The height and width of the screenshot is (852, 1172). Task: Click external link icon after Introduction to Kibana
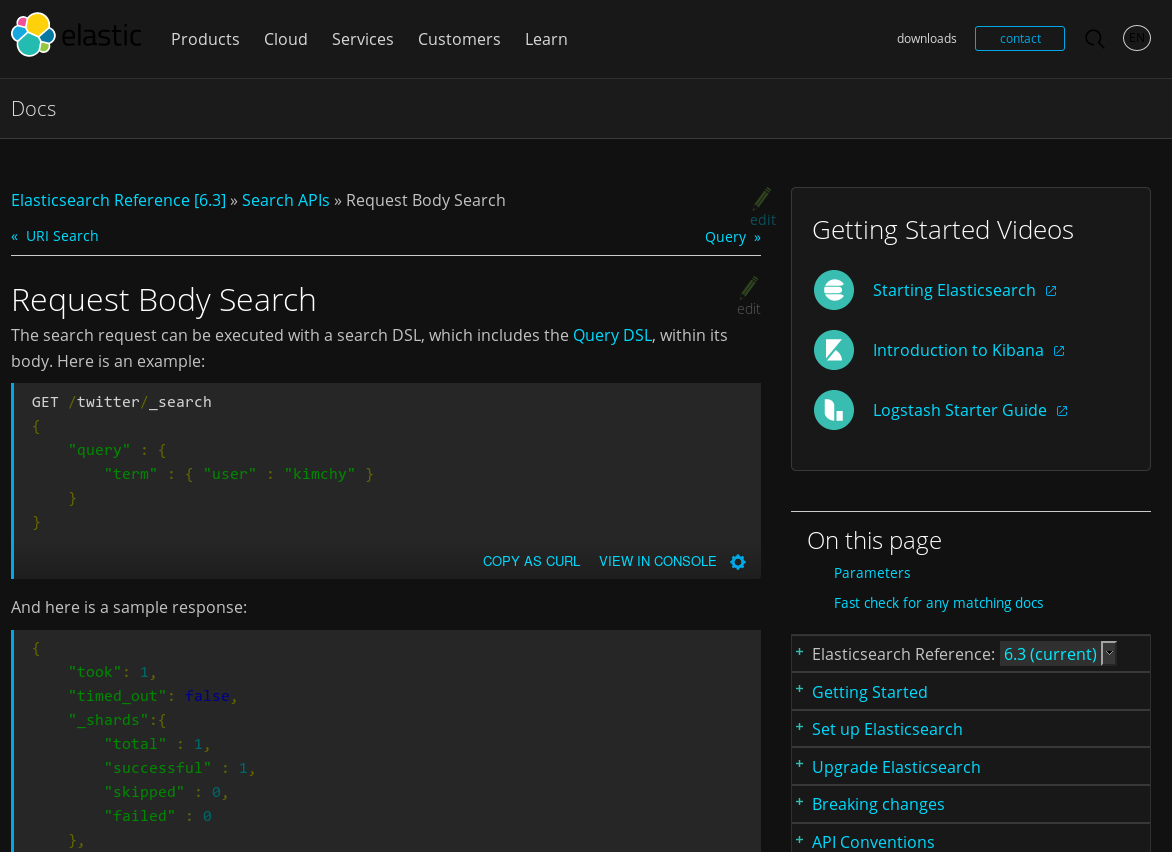click(1059, 351)
